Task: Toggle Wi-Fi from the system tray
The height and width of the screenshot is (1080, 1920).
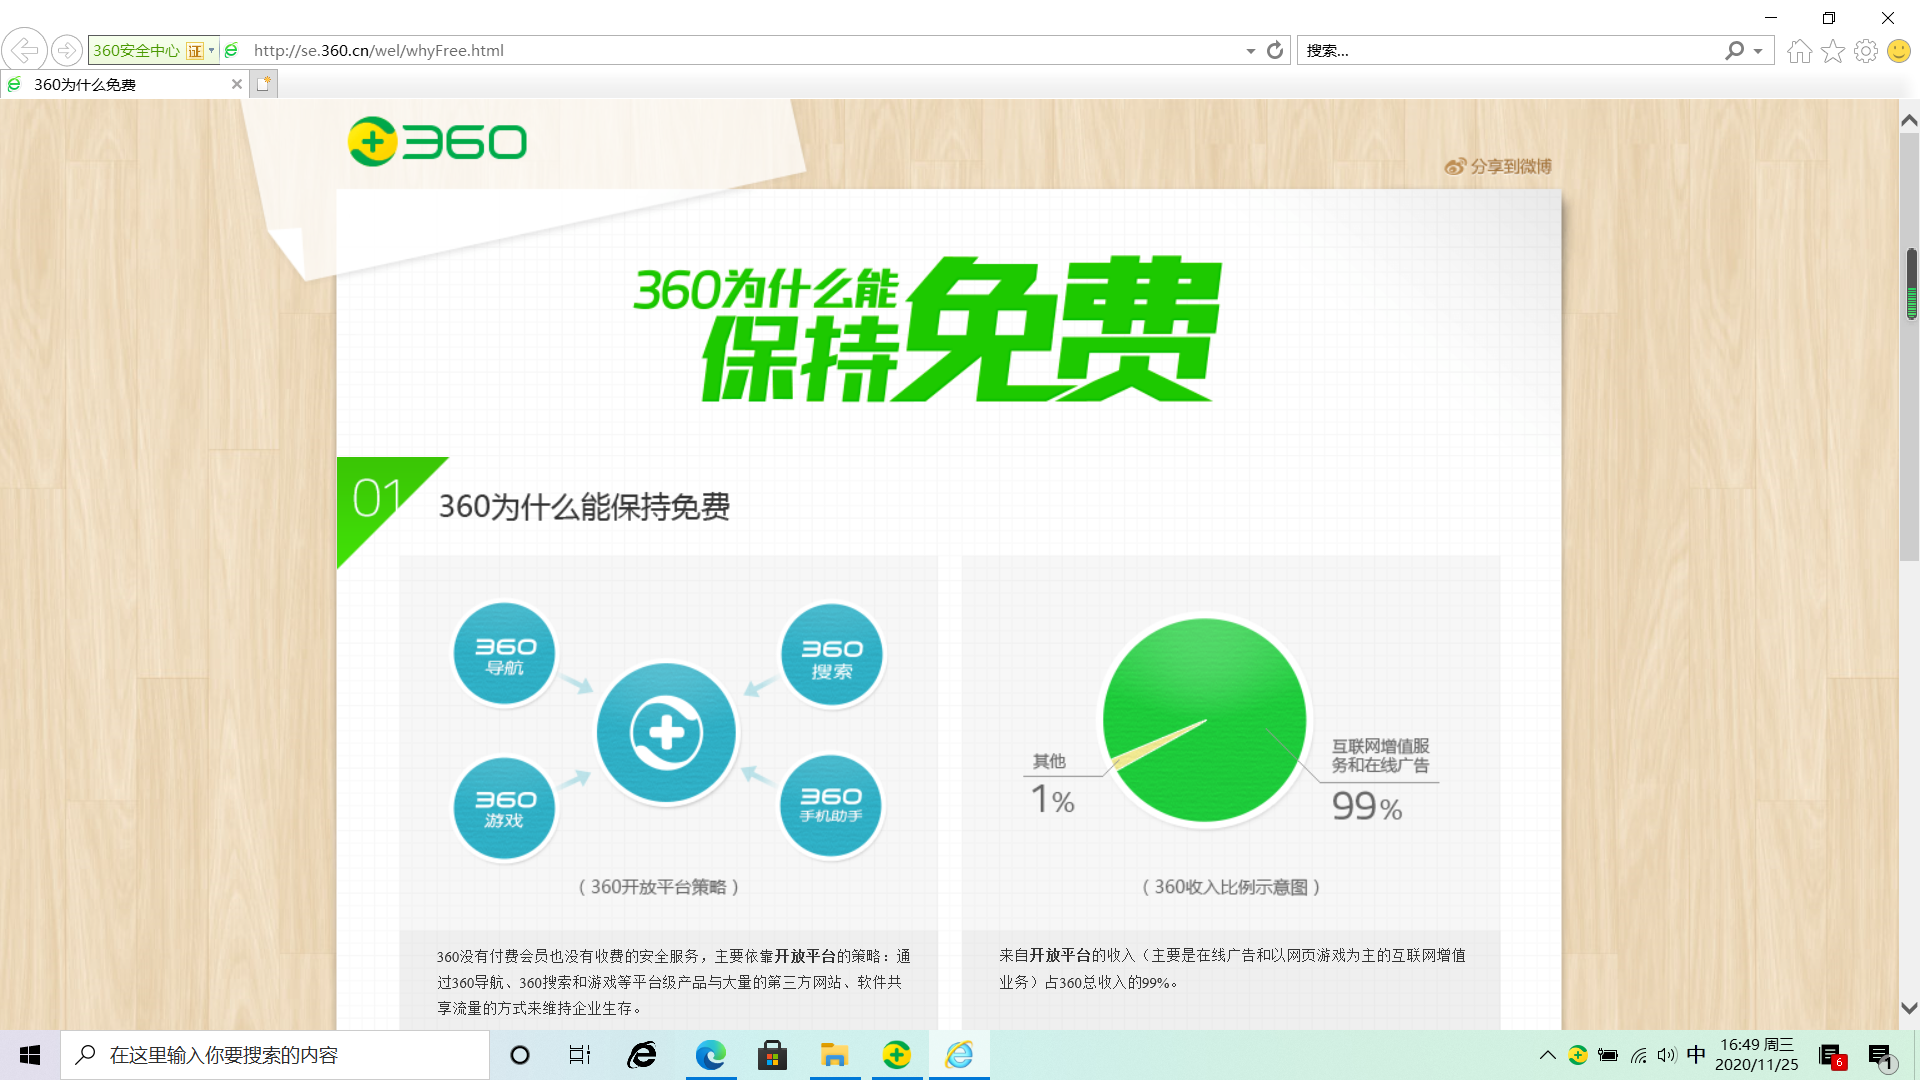Action: click(x=1637, y=1055)
